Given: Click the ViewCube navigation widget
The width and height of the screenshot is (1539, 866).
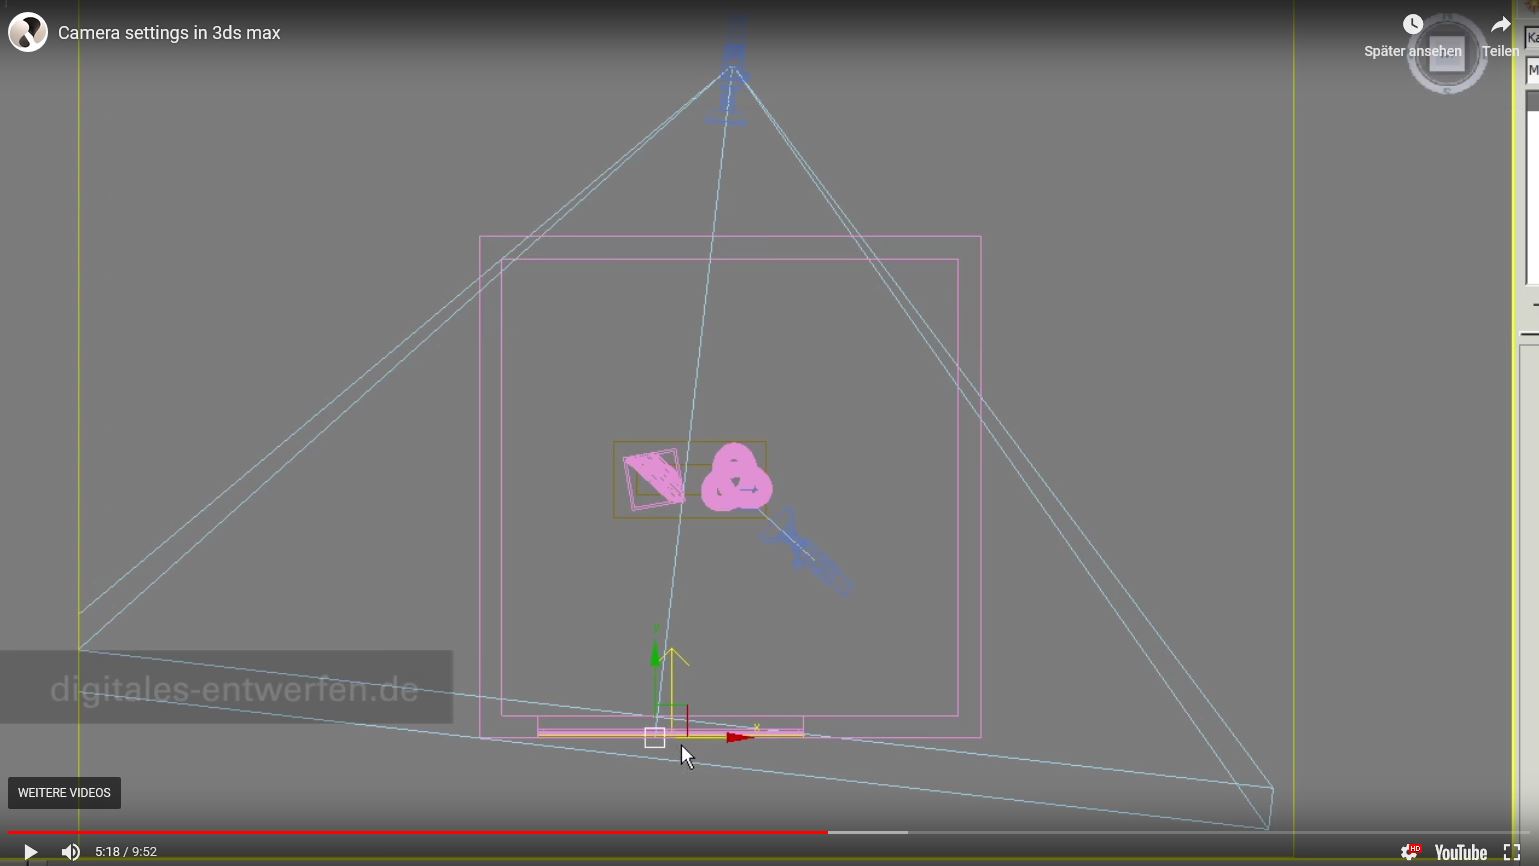Looking at the screenshot, I should point(1447,54).
